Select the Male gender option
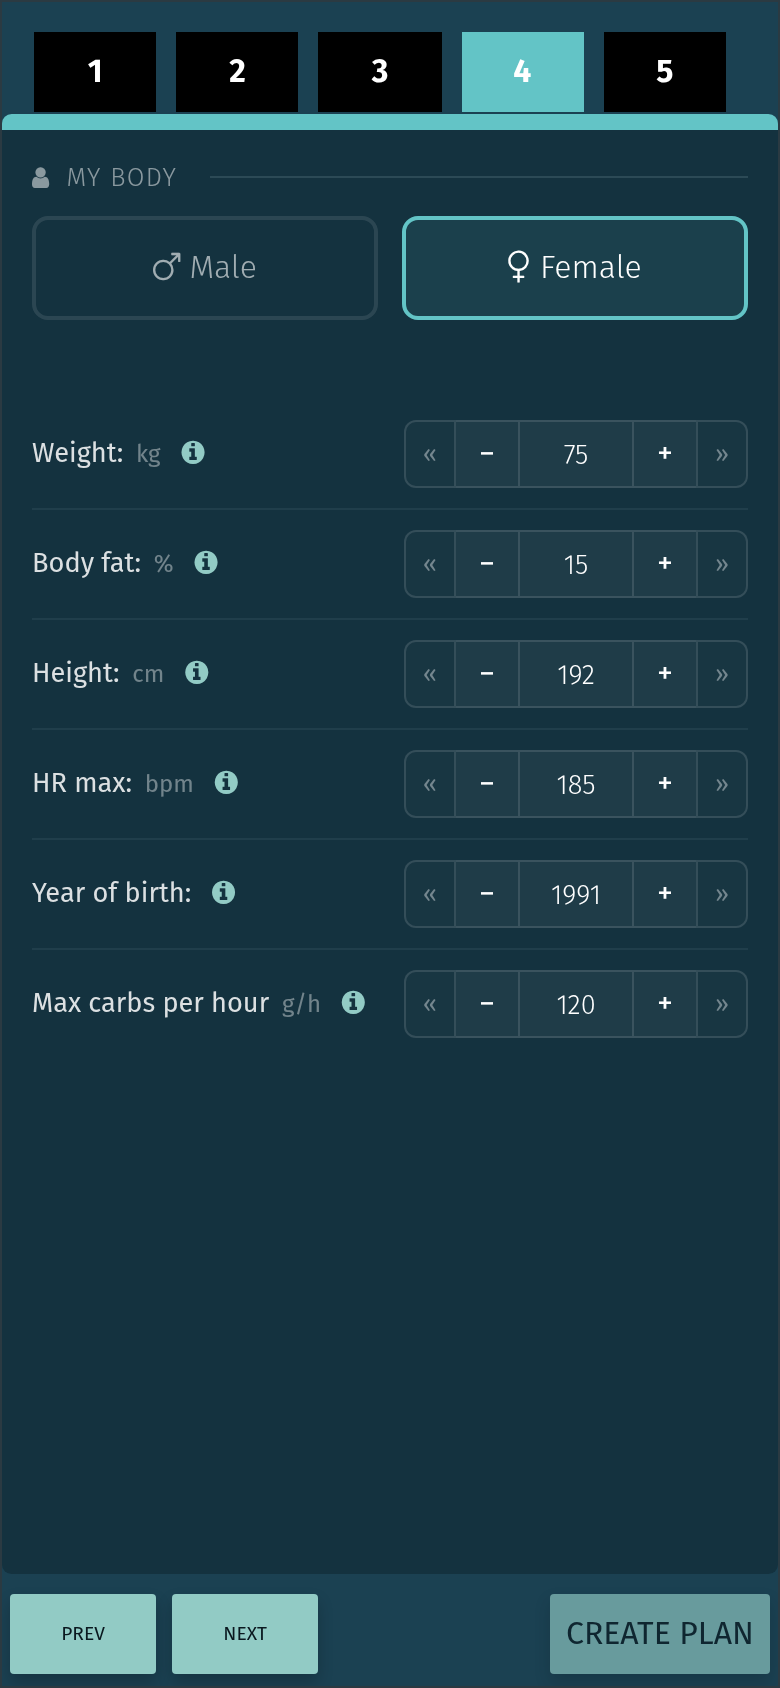The width and height of the screenshot is (780, 1688). click(x=205, y=268)
